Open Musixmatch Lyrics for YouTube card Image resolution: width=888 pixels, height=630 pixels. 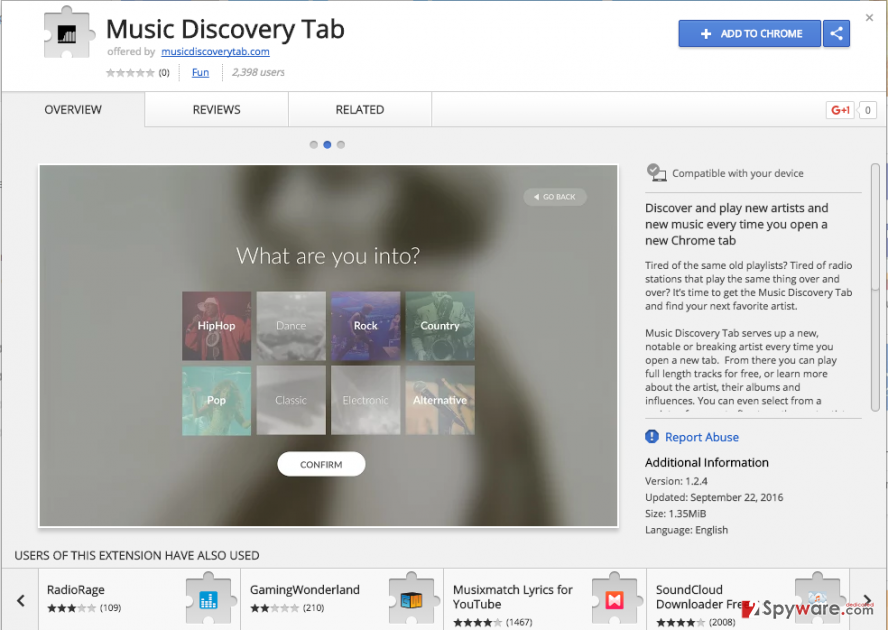point(545,600)
